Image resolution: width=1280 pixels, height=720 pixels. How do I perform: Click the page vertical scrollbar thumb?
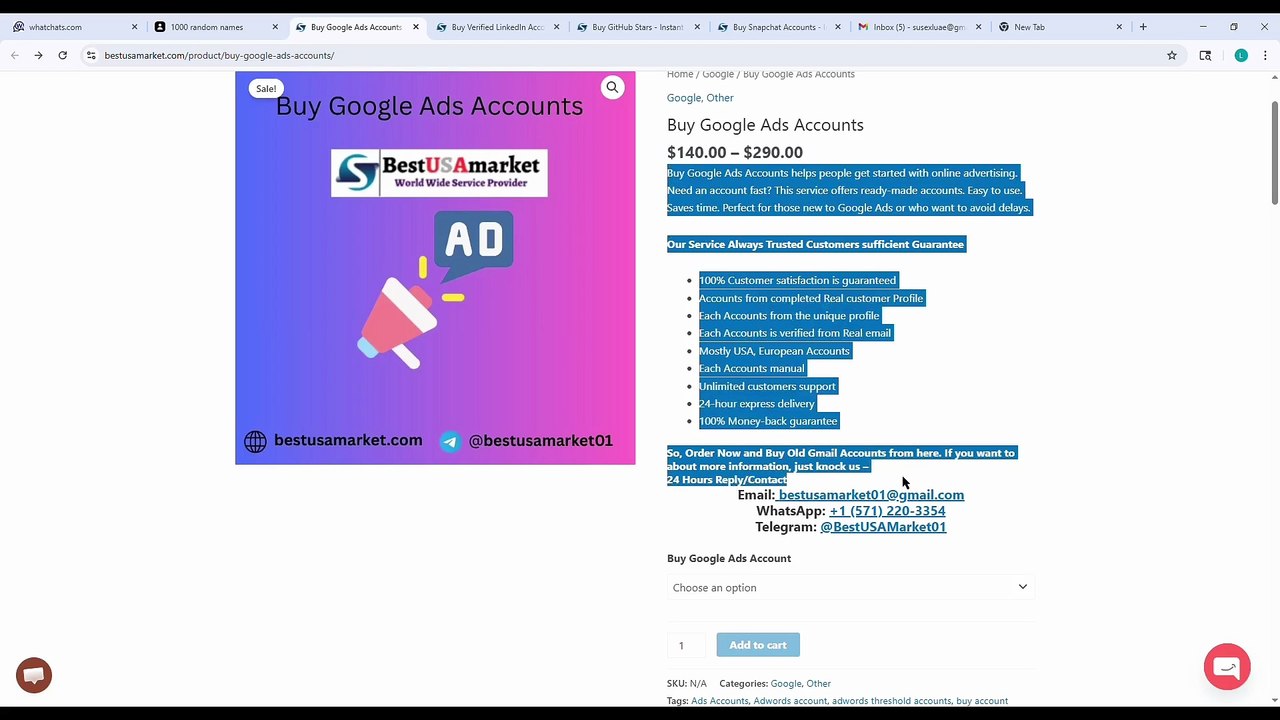(1274, 152)
